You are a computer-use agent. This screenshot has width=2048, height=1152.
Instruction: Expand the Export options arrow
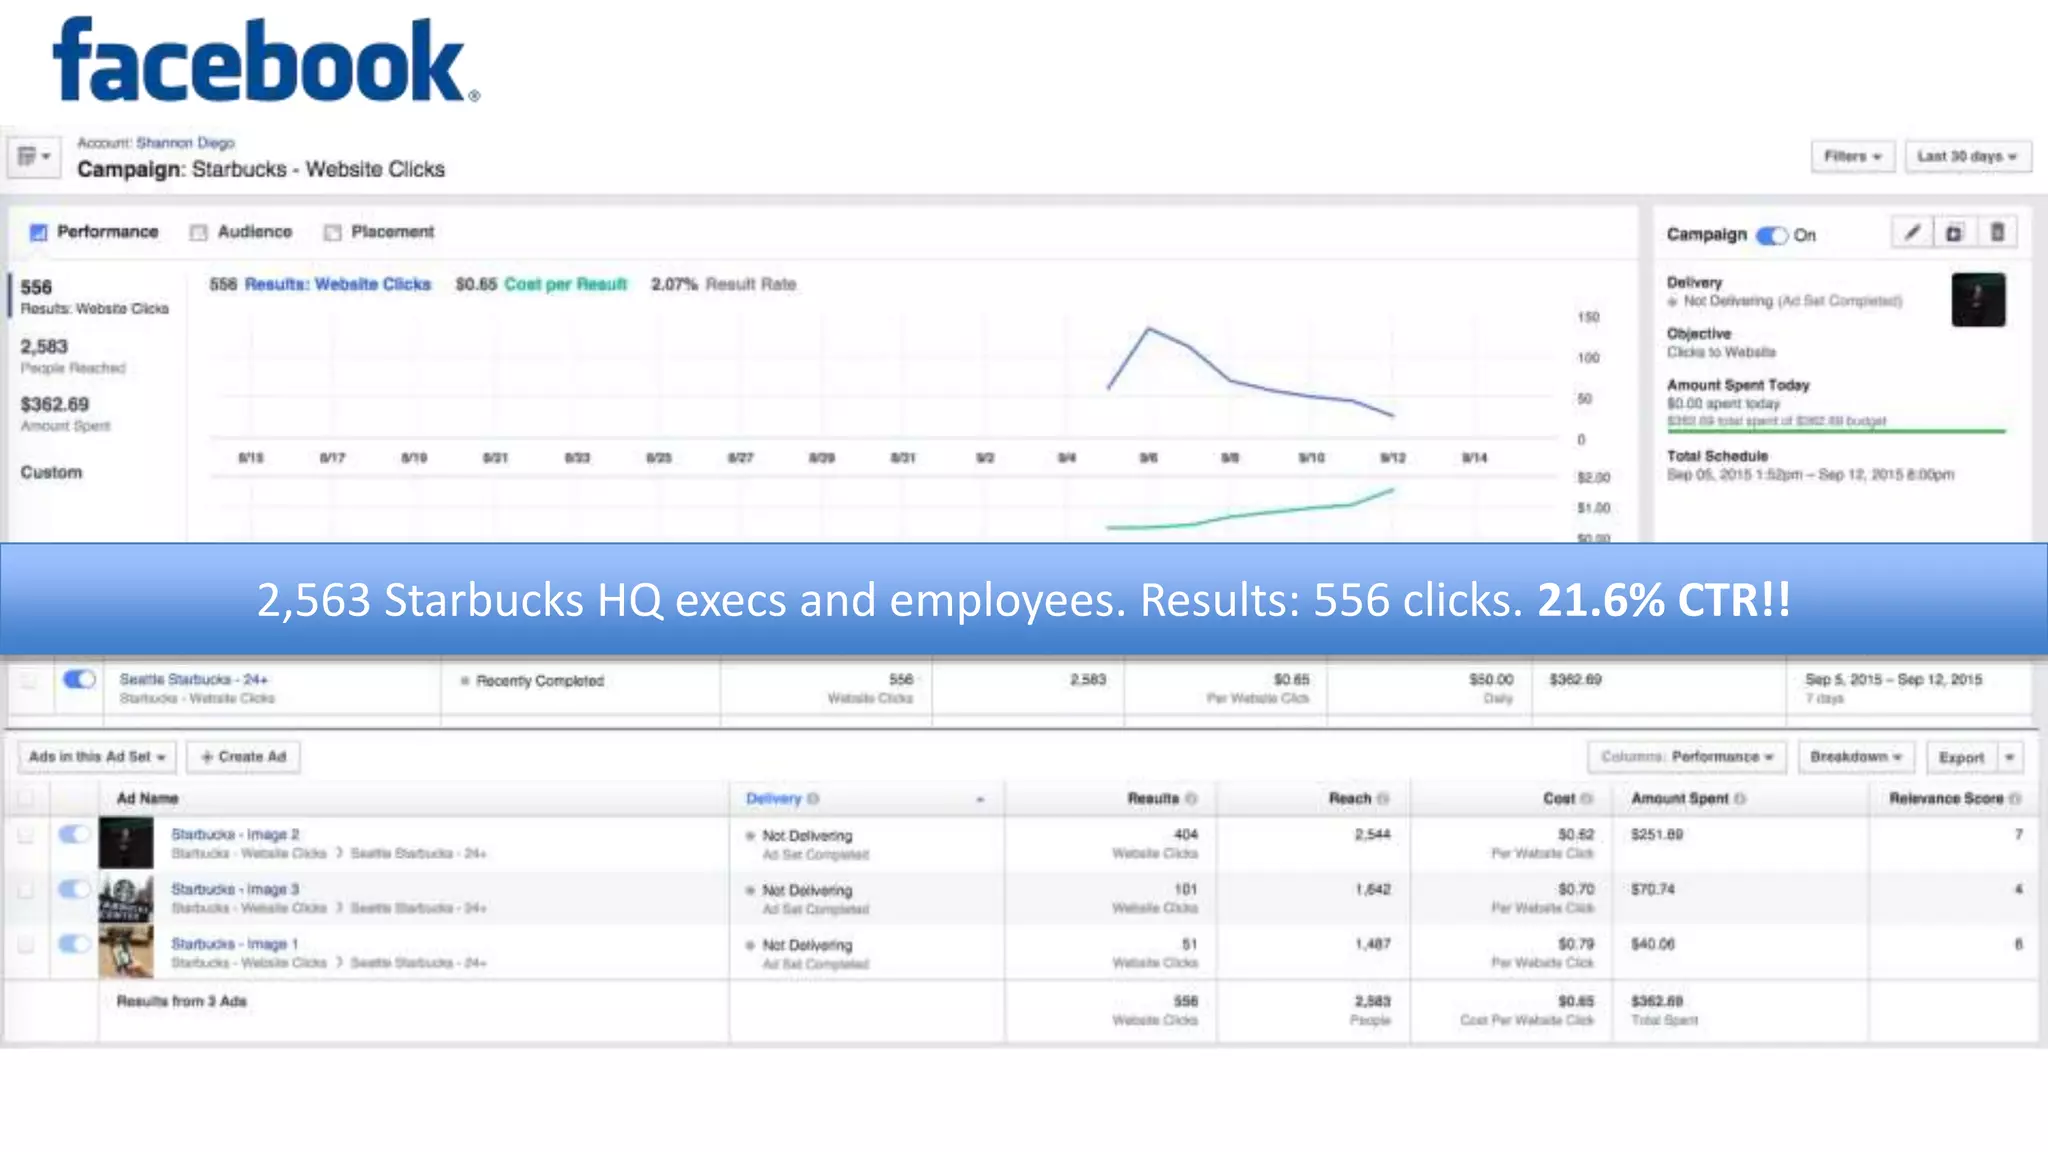click(x=2010, y=757)
